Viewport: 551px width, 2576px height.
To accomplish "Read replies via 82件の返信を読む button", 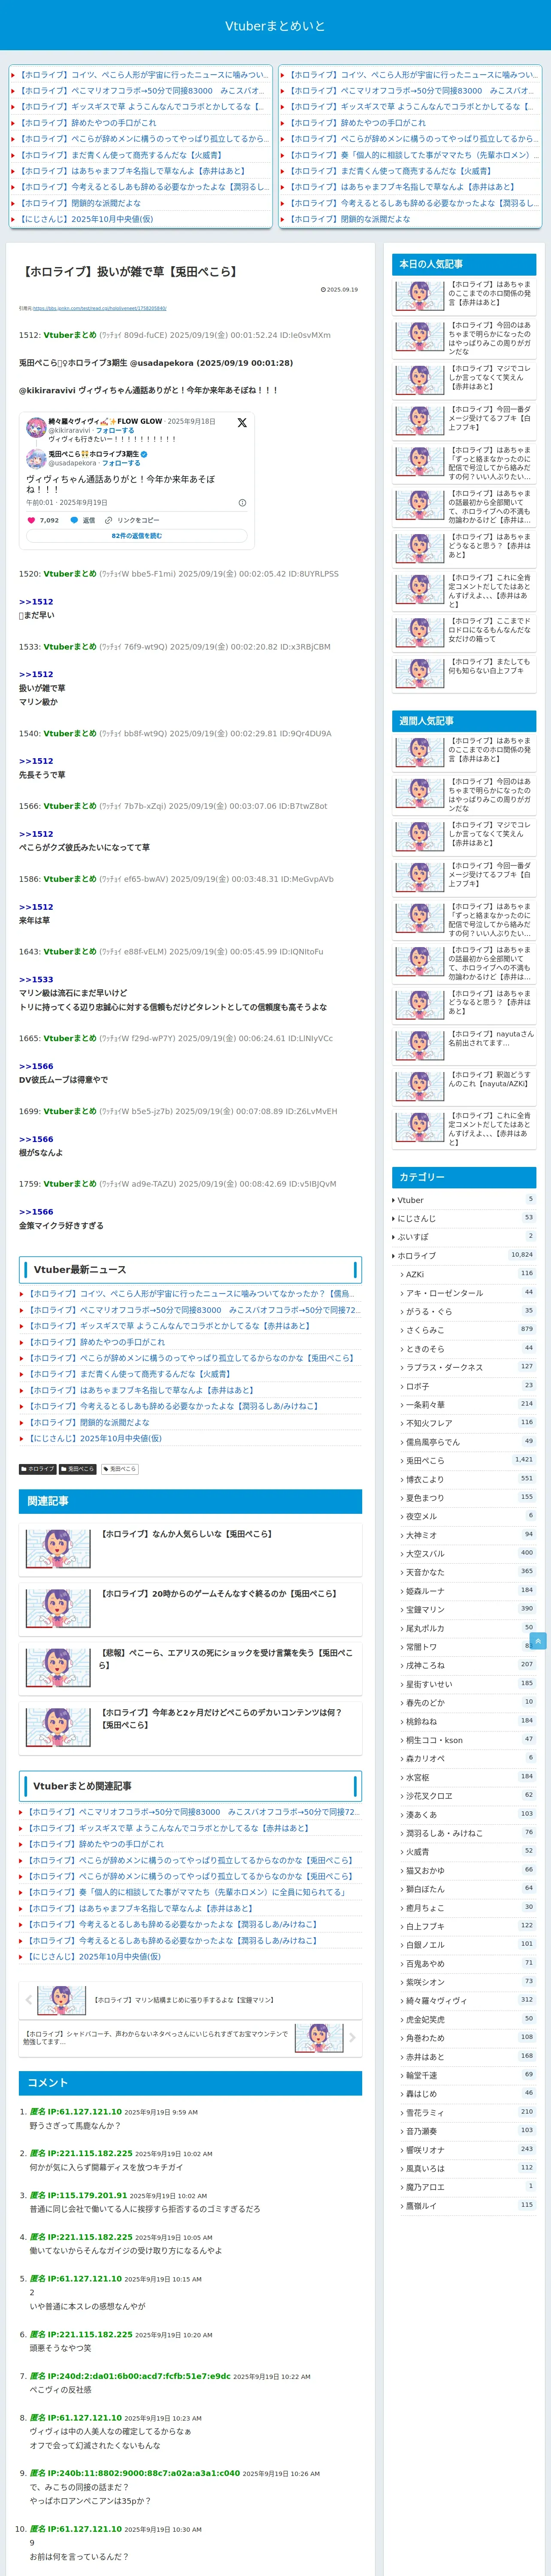I will click(x=136, y=536).
